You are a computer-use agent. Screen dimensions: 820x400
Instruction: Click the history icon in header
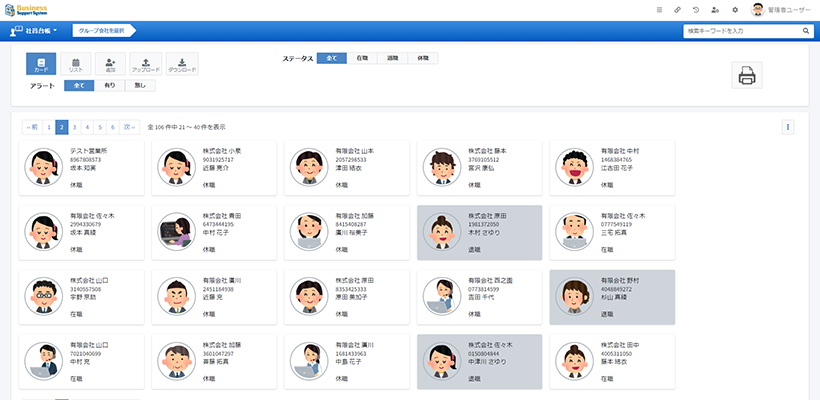695,9
